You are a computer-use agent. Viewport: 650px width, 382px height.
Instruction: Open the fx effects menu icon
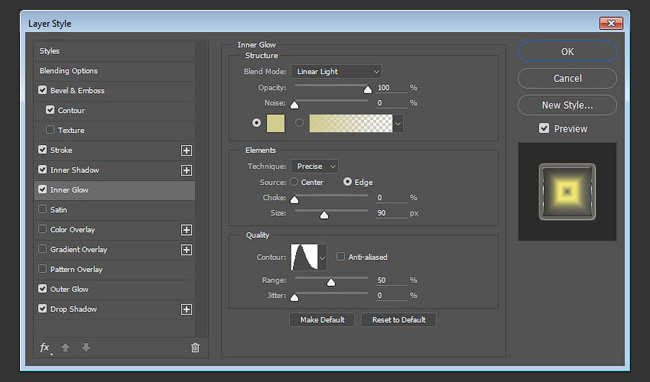click(45, 348)
